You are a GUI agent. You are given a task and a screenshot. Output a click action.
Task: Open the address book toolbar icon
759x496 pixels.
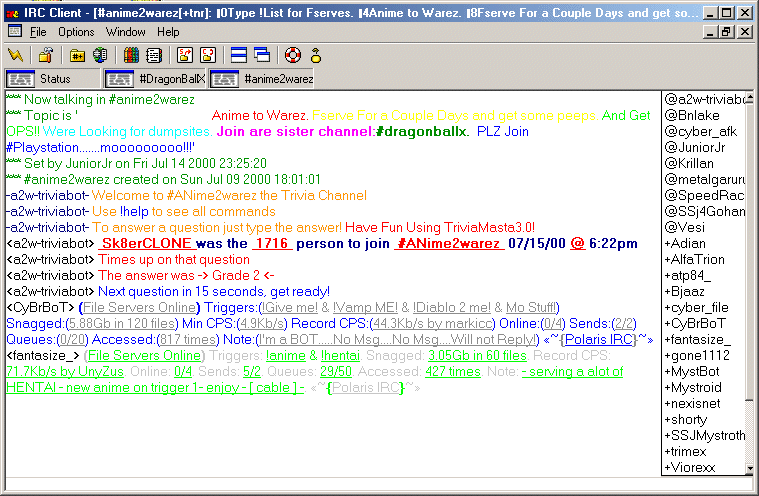click(132, 54)
